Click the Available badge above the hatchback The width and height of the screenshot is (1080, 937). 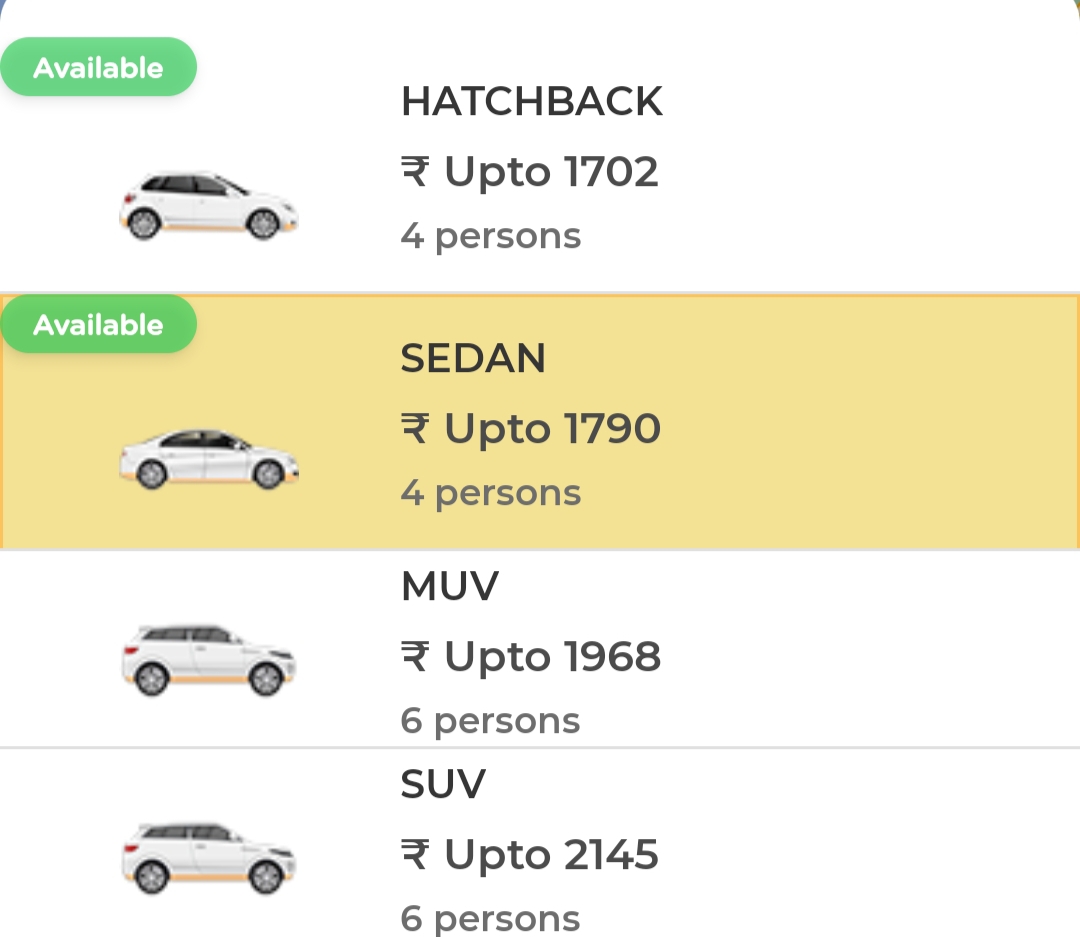tap(98, 67)
